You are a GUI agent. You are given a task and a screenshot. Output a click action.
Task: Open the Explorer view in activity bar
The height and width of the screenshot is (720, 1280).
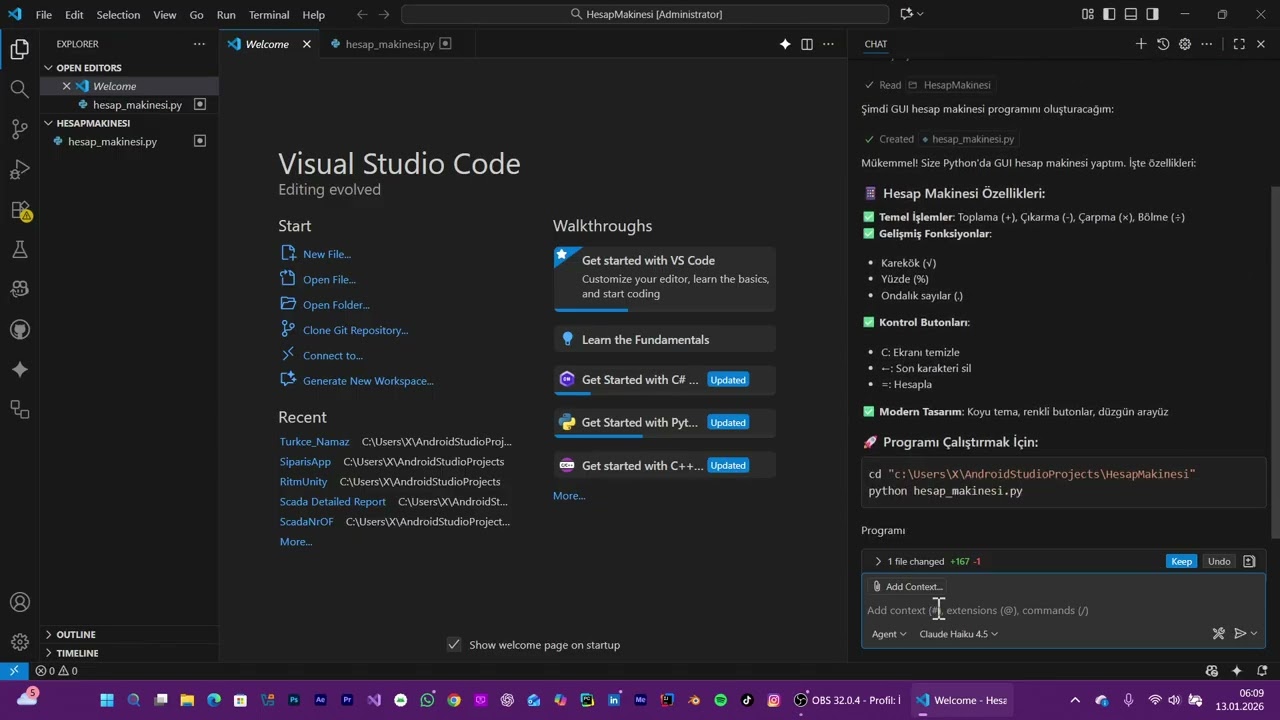[x=19, y=49]
